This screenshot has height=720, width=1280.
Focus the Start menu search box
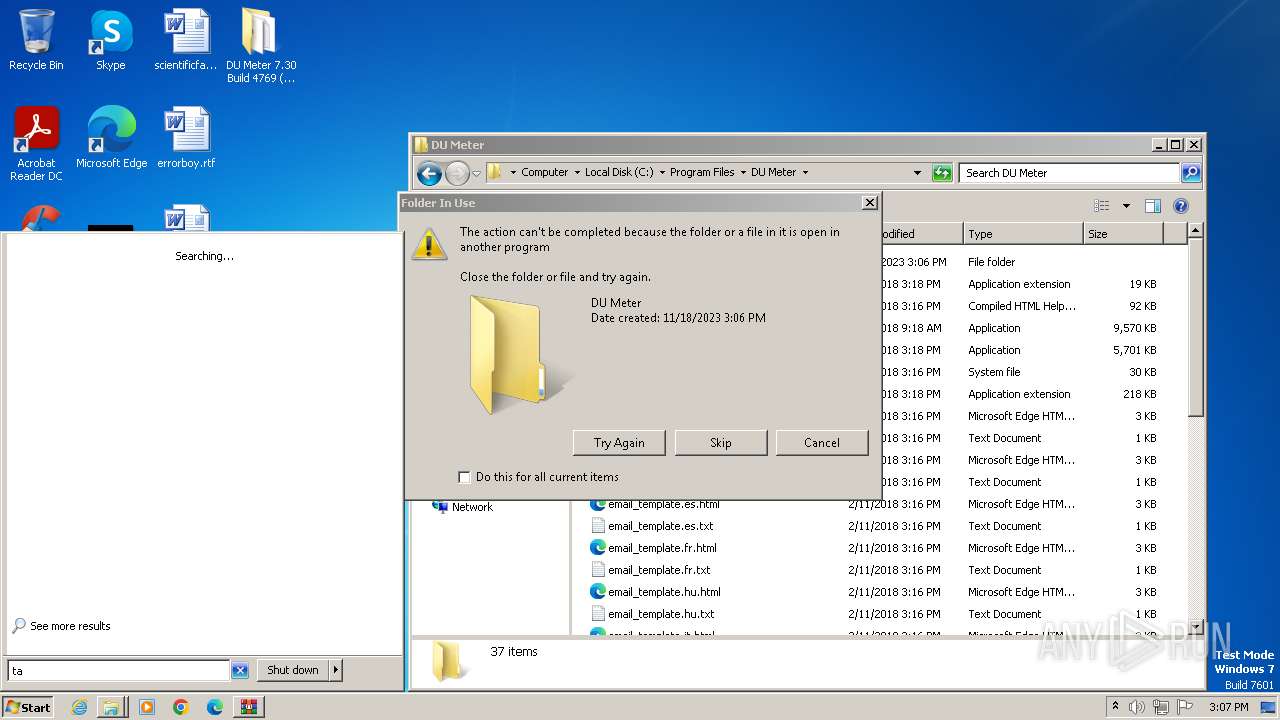(119, 671)
